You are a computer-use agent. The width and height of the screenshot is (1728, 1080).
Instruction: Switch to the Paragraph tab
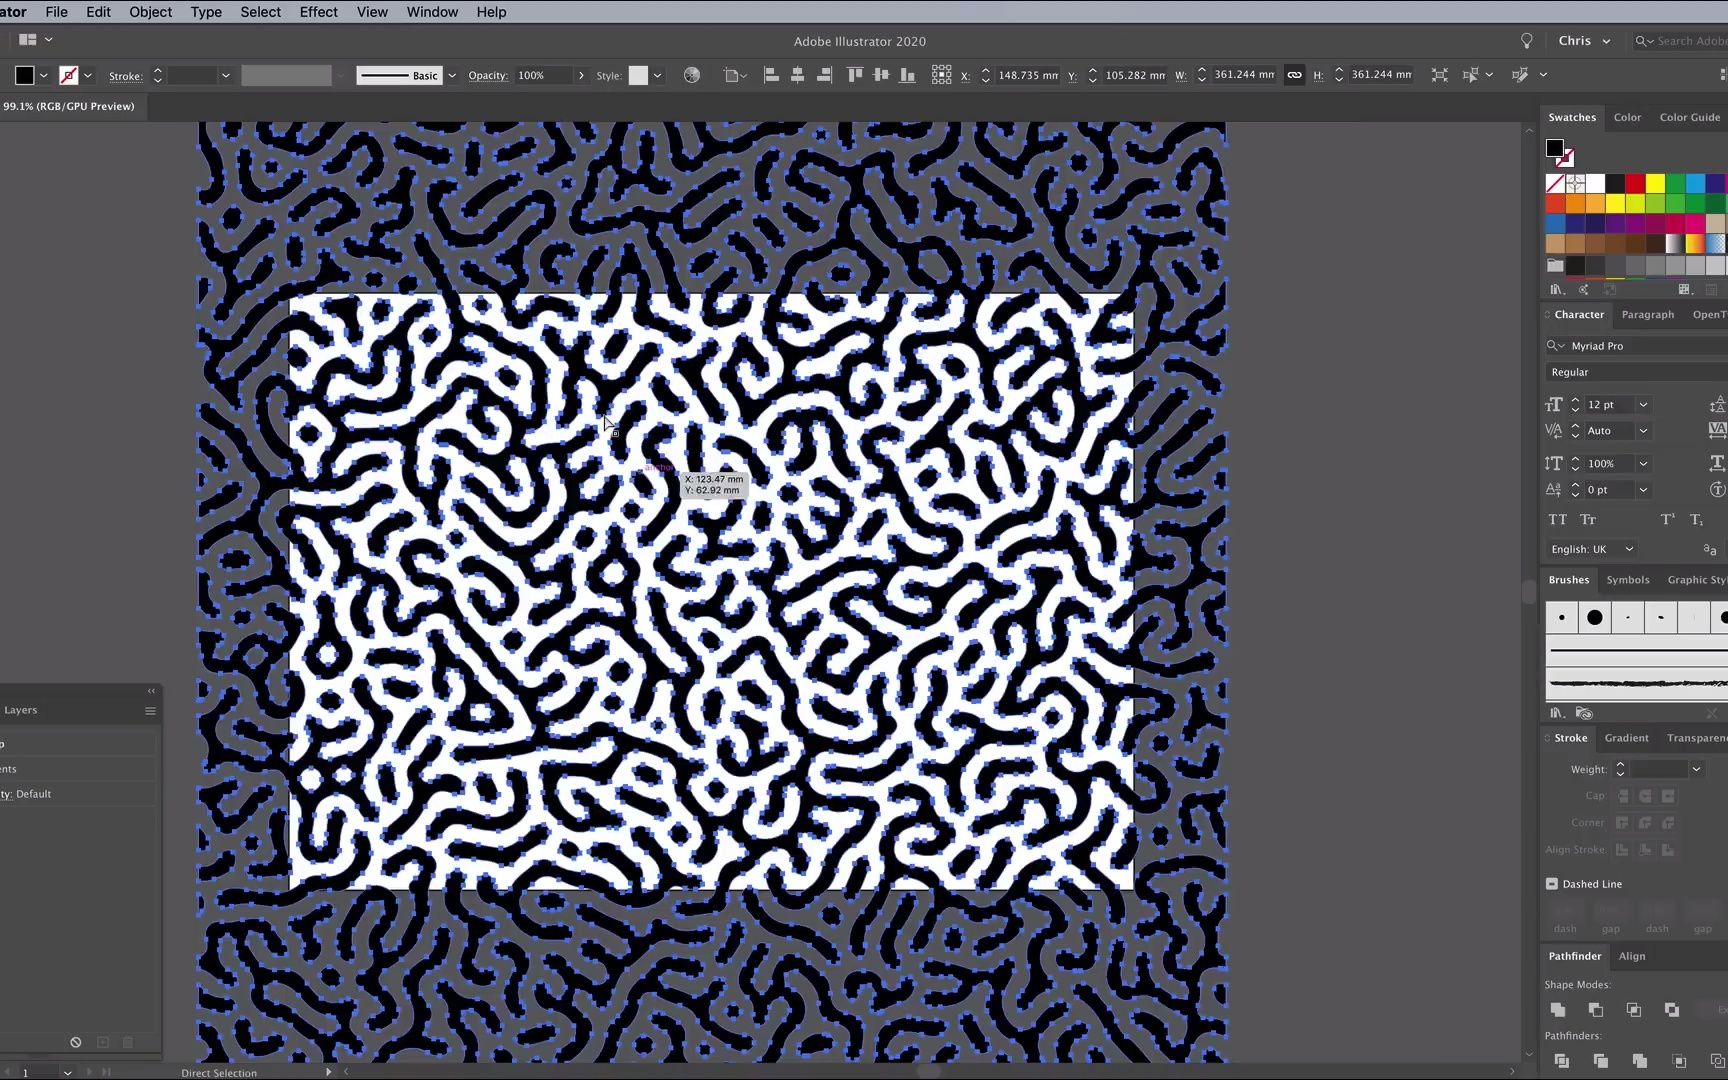[1648, 314]
